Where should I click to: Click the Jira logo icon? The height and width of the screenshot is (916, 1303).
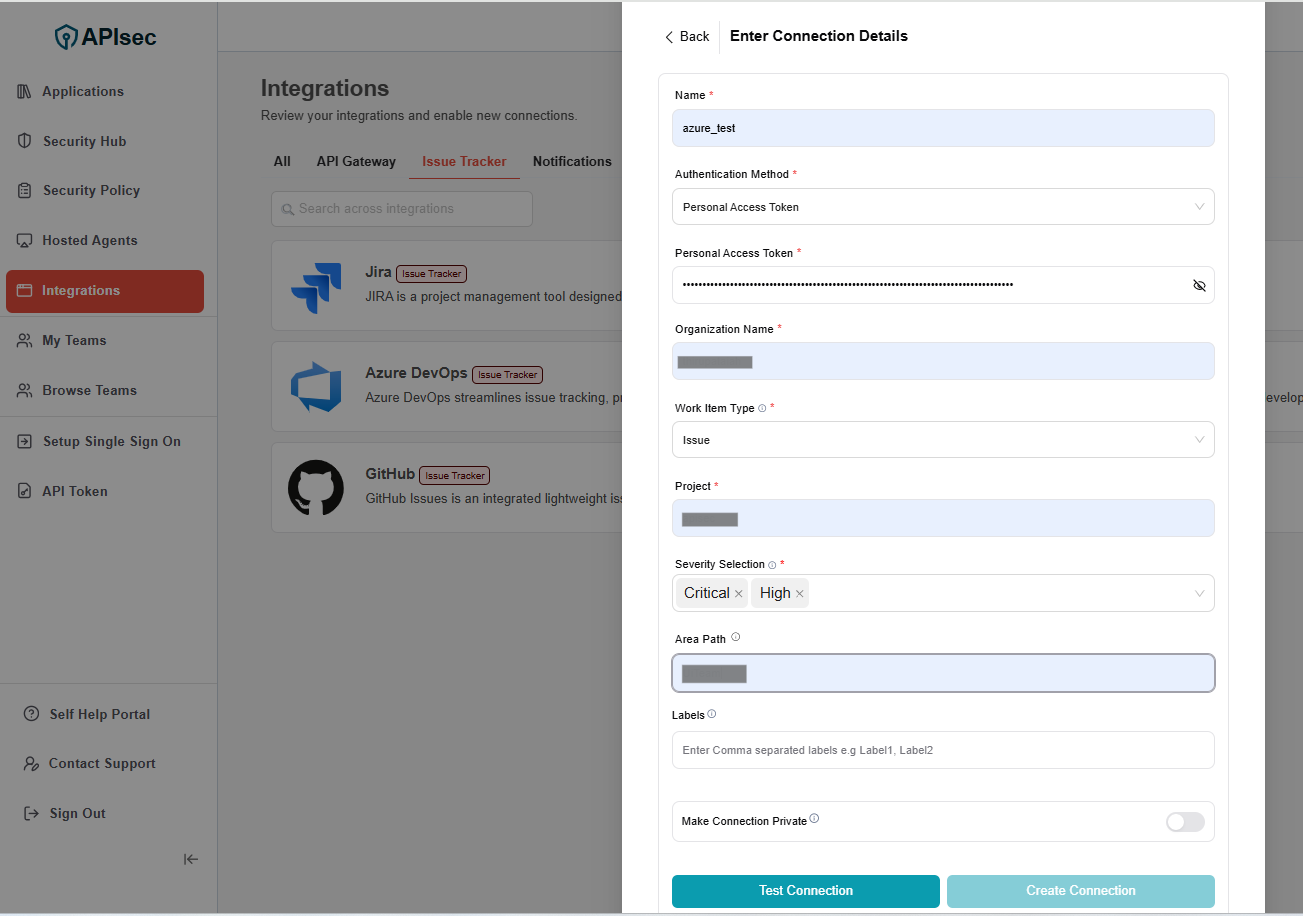tap(316, 287)
